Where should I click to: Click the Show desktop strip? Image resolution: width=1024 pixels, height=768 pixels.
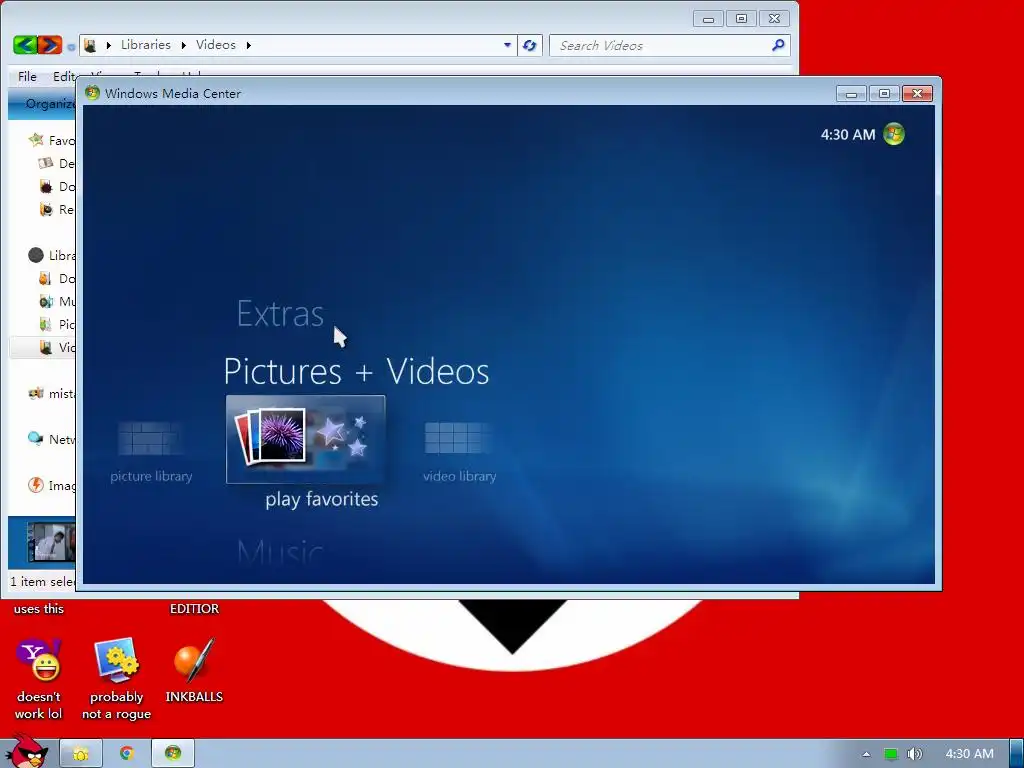1016,754
